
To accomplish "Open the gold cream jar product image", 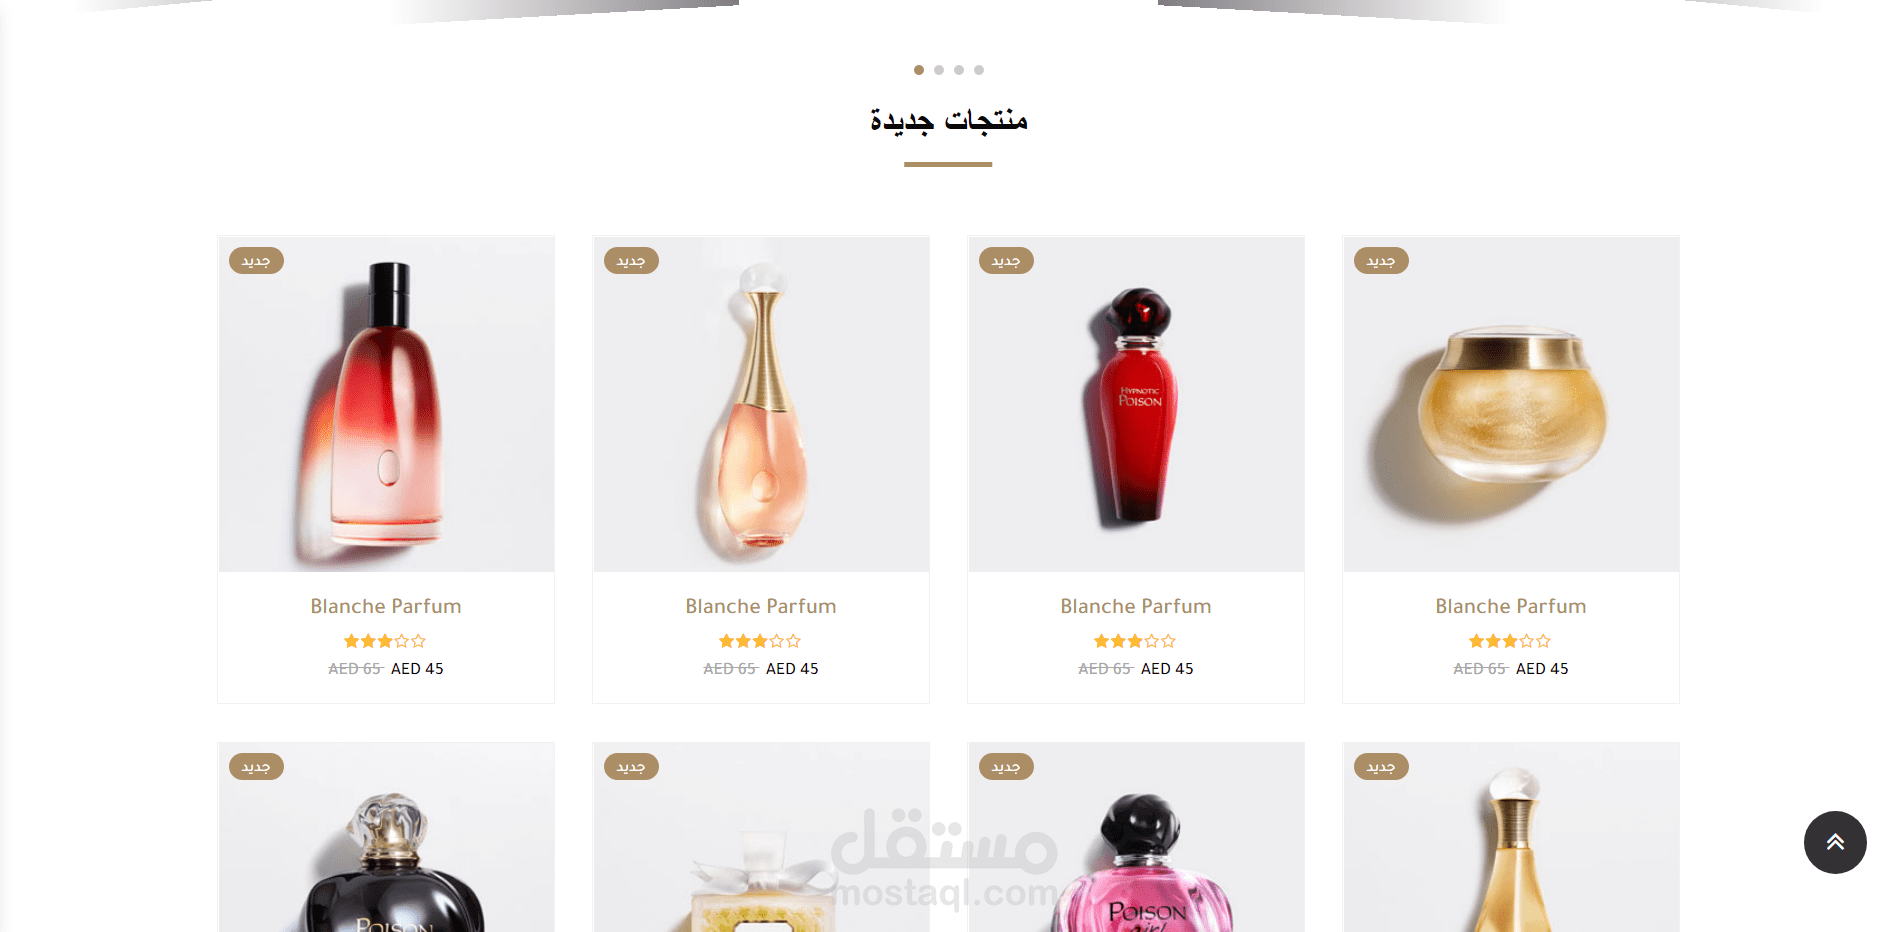I will point(1511,404).
